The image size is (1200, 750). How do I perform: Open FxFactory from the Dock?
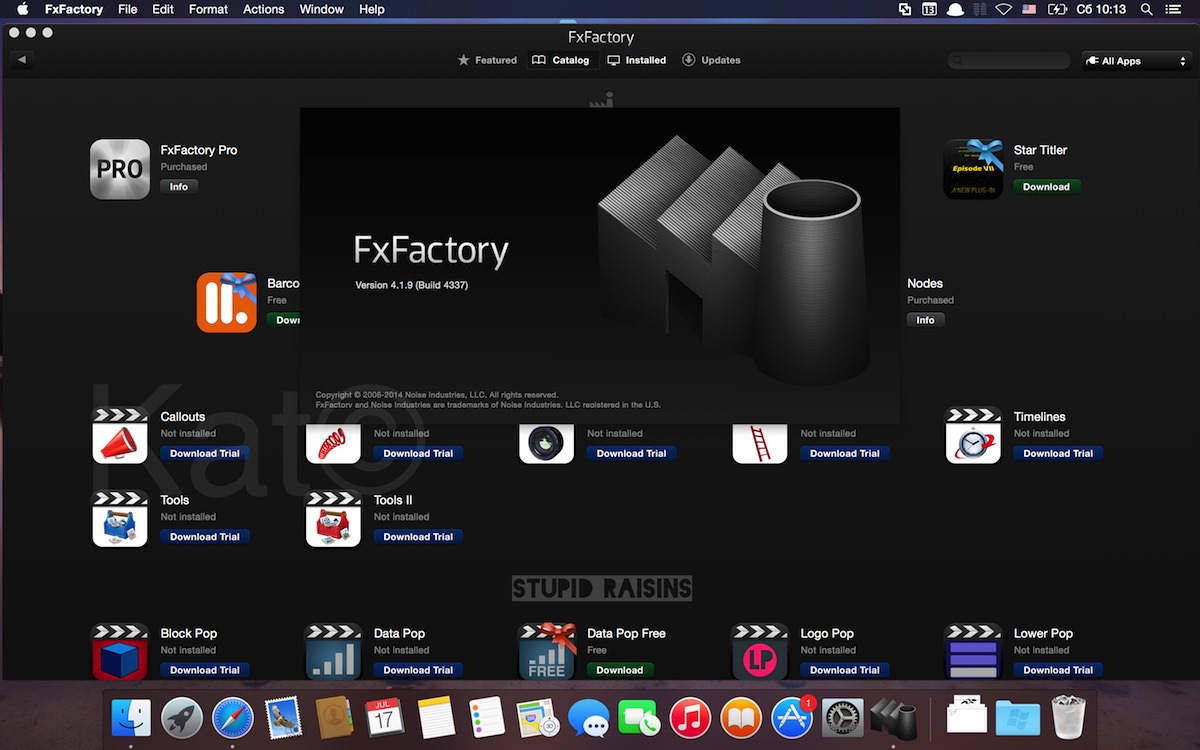click(893, 718)
